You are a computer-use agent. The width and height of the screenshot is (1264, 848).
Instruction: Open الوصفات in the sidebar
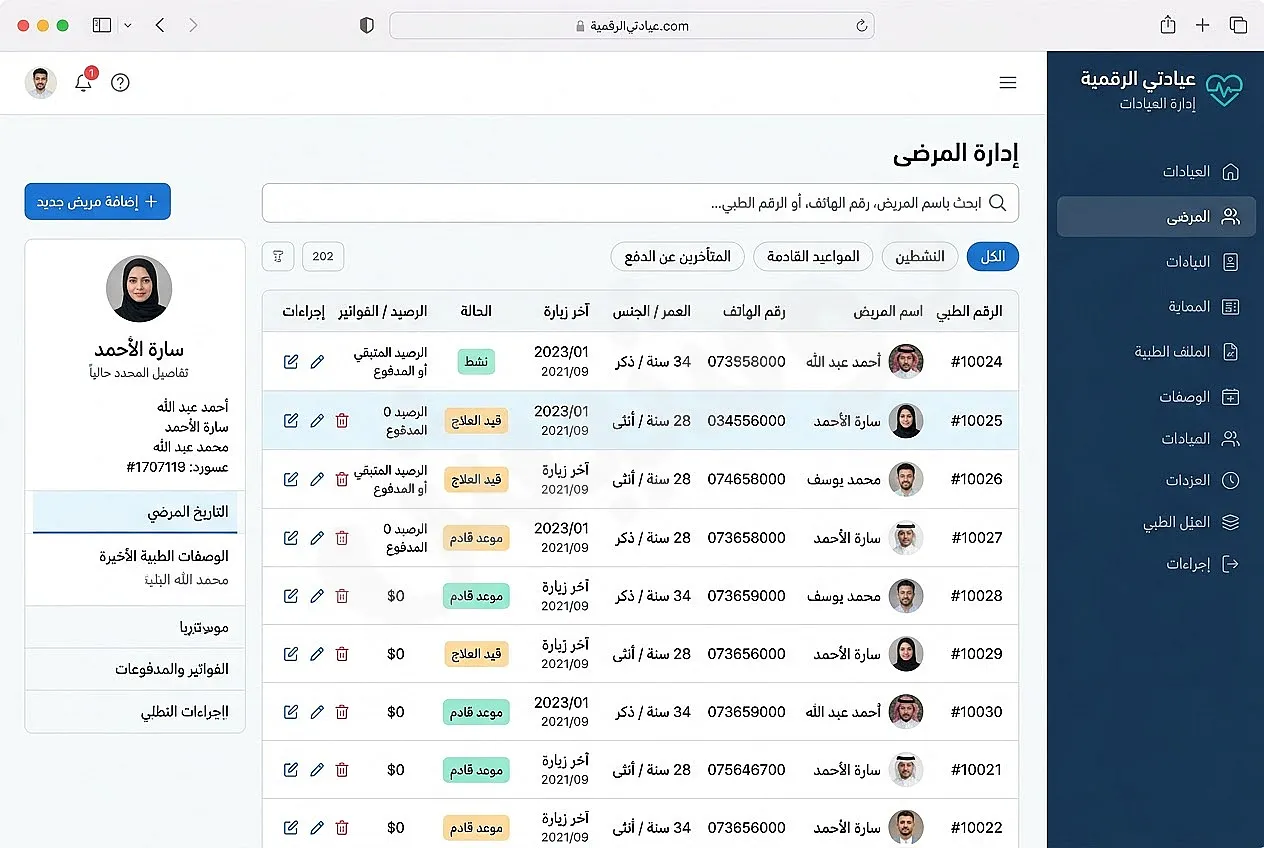coord(1156,397)
